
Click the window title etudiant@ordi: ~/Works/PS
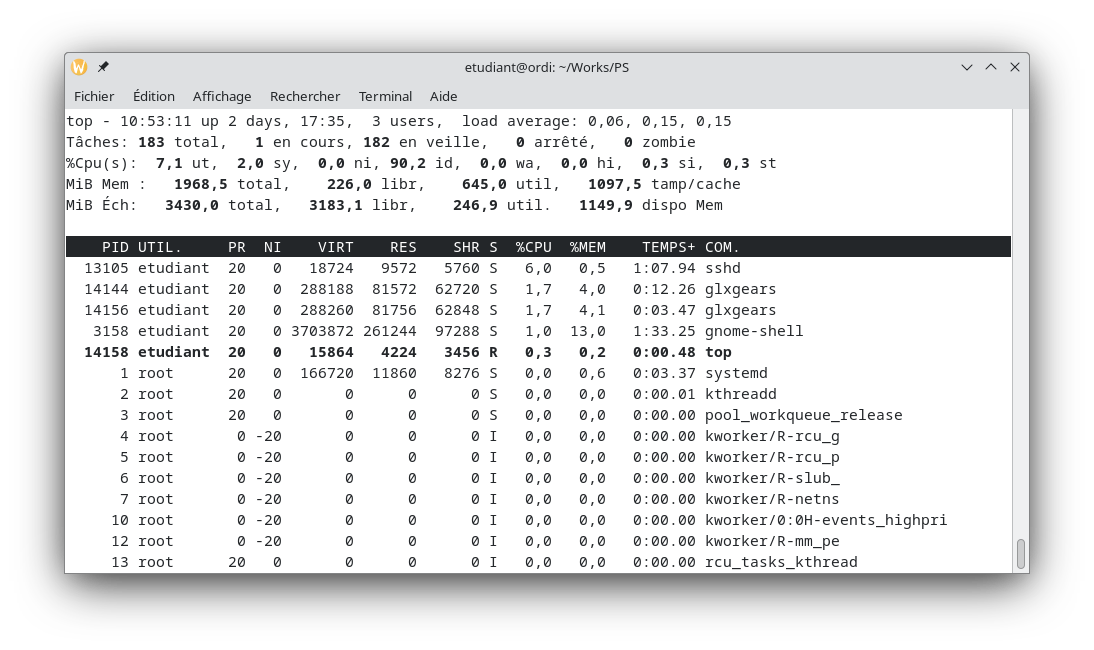547,67
